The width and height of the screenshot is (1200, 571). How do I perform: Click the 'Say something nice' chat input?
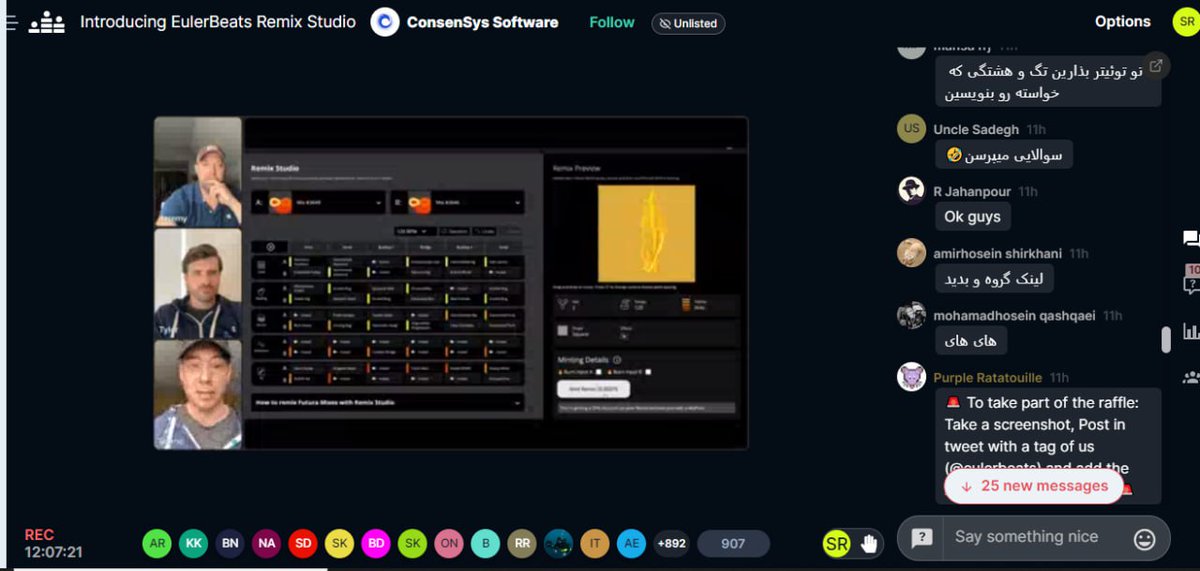pos(1026,537)
